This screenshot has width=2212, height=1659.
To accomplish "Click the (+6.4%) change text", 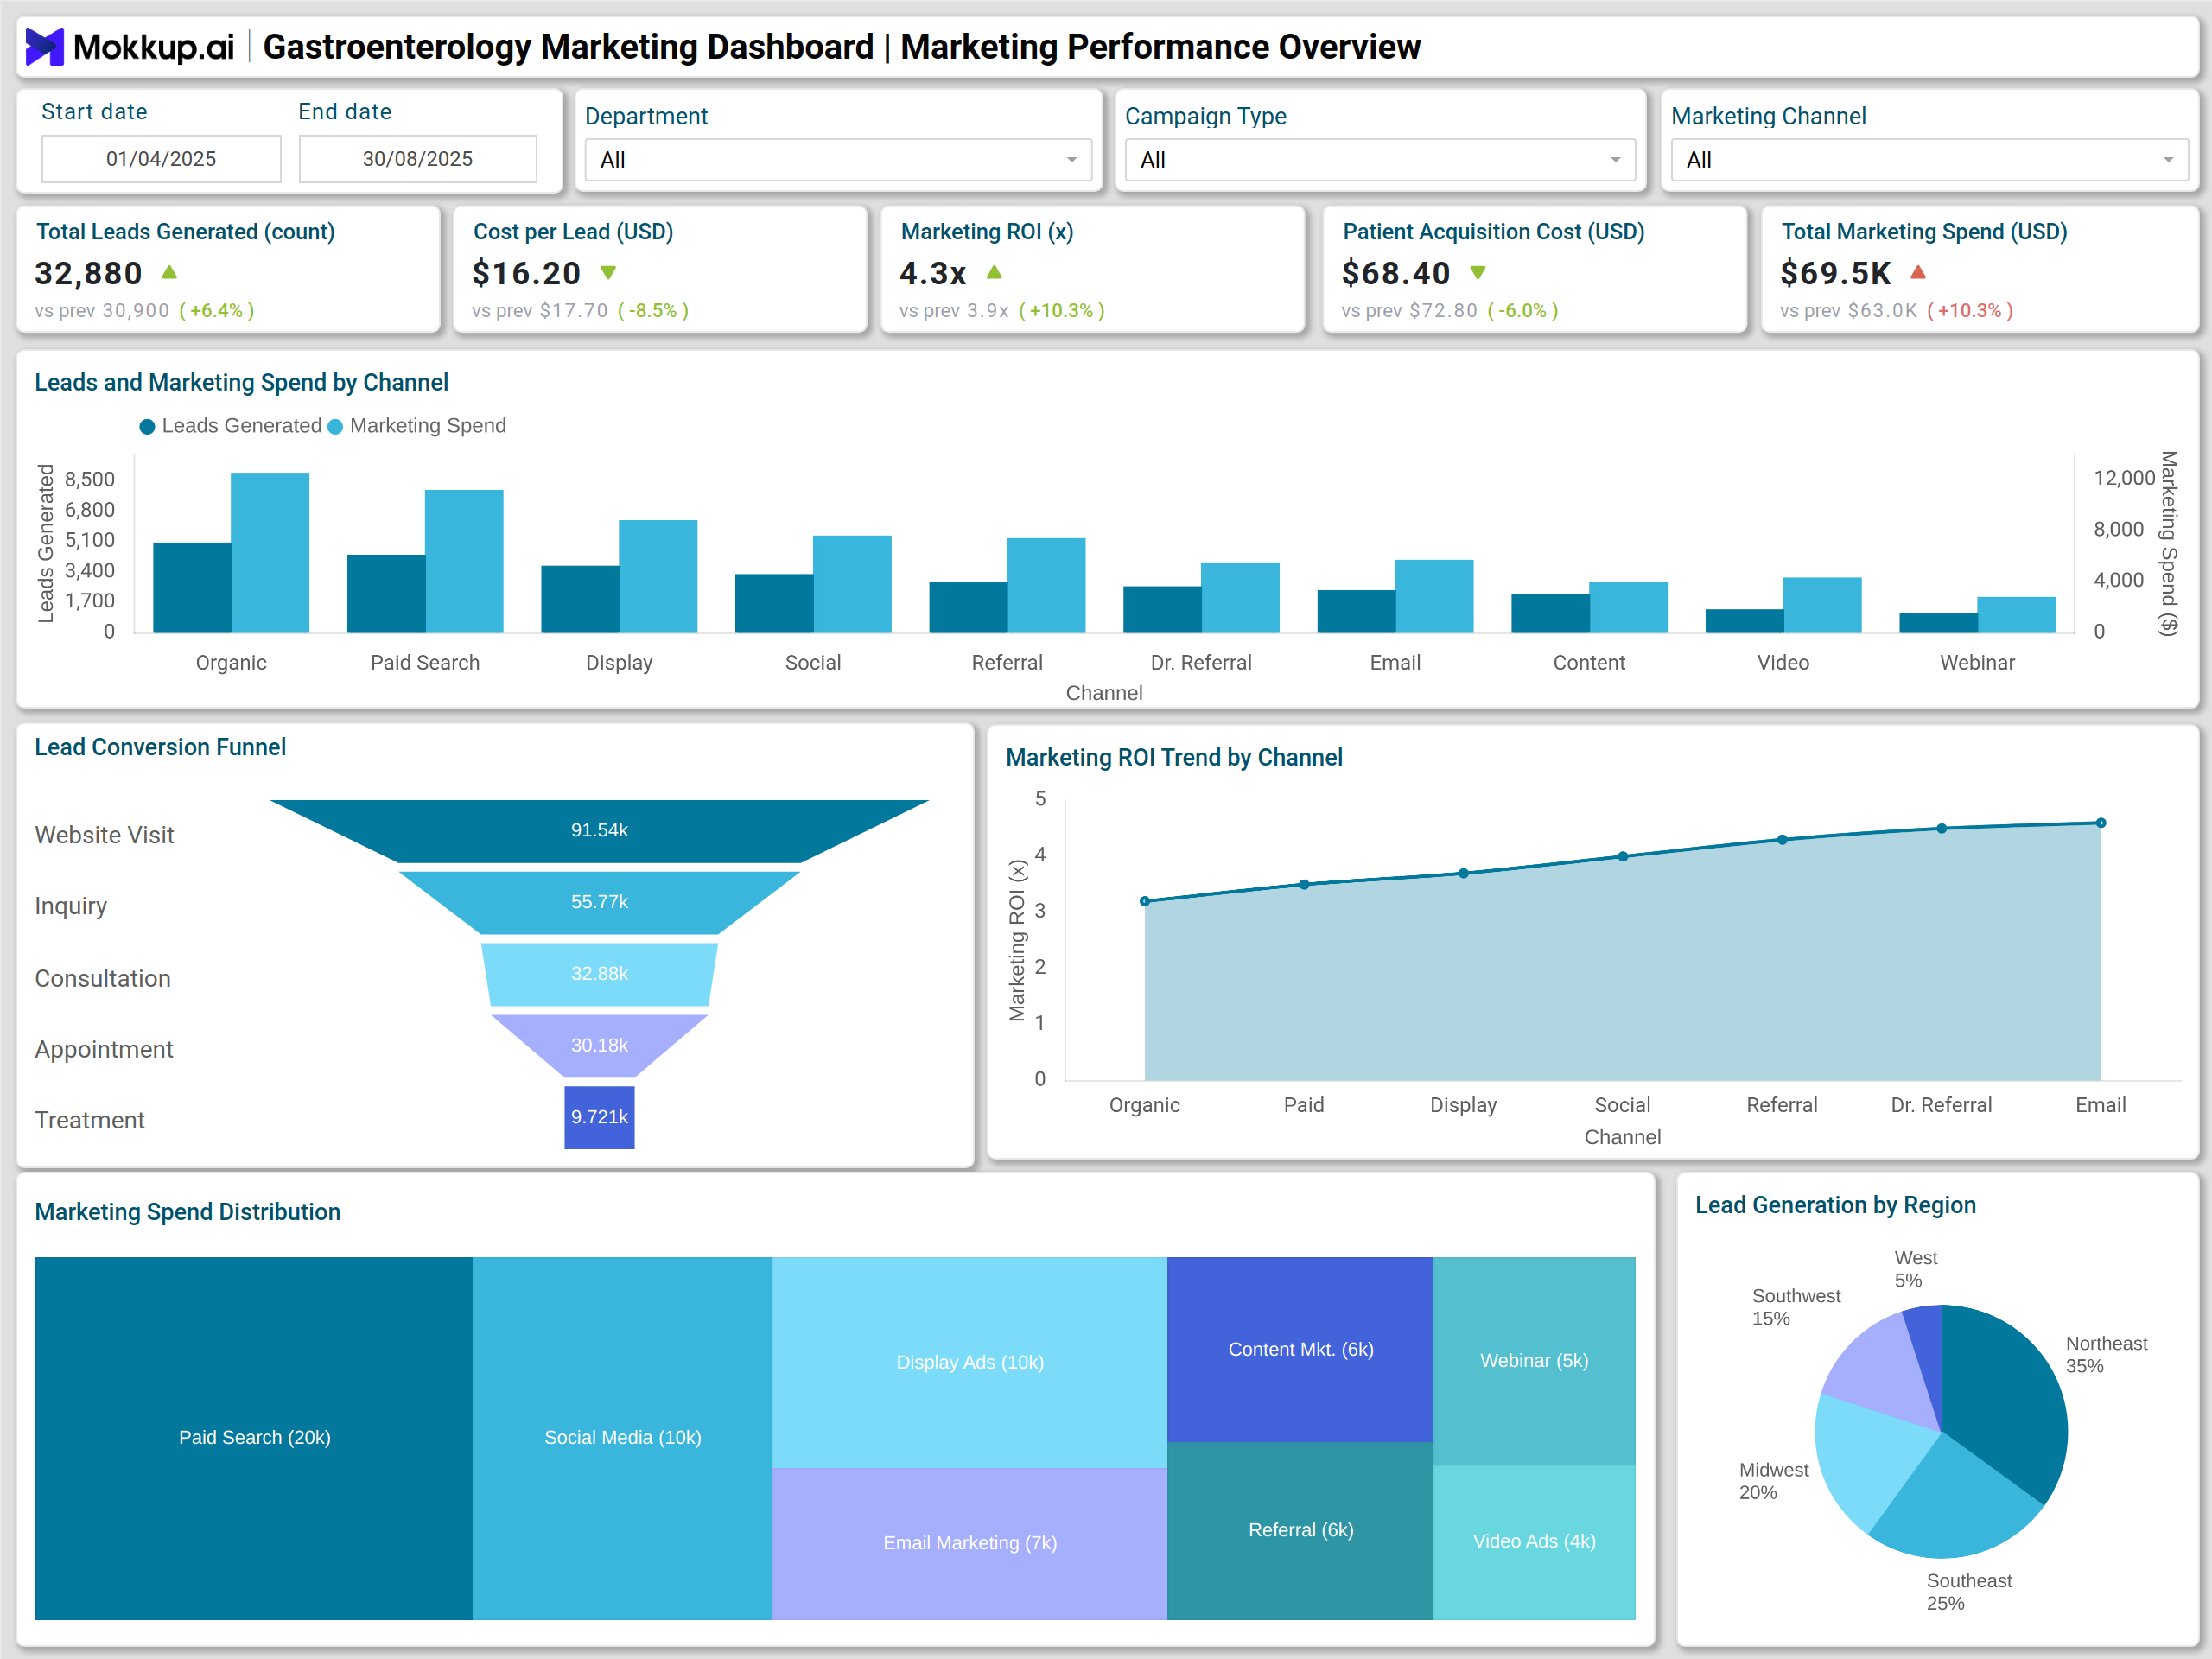I will pyautogui.click(x=217, y=310).
